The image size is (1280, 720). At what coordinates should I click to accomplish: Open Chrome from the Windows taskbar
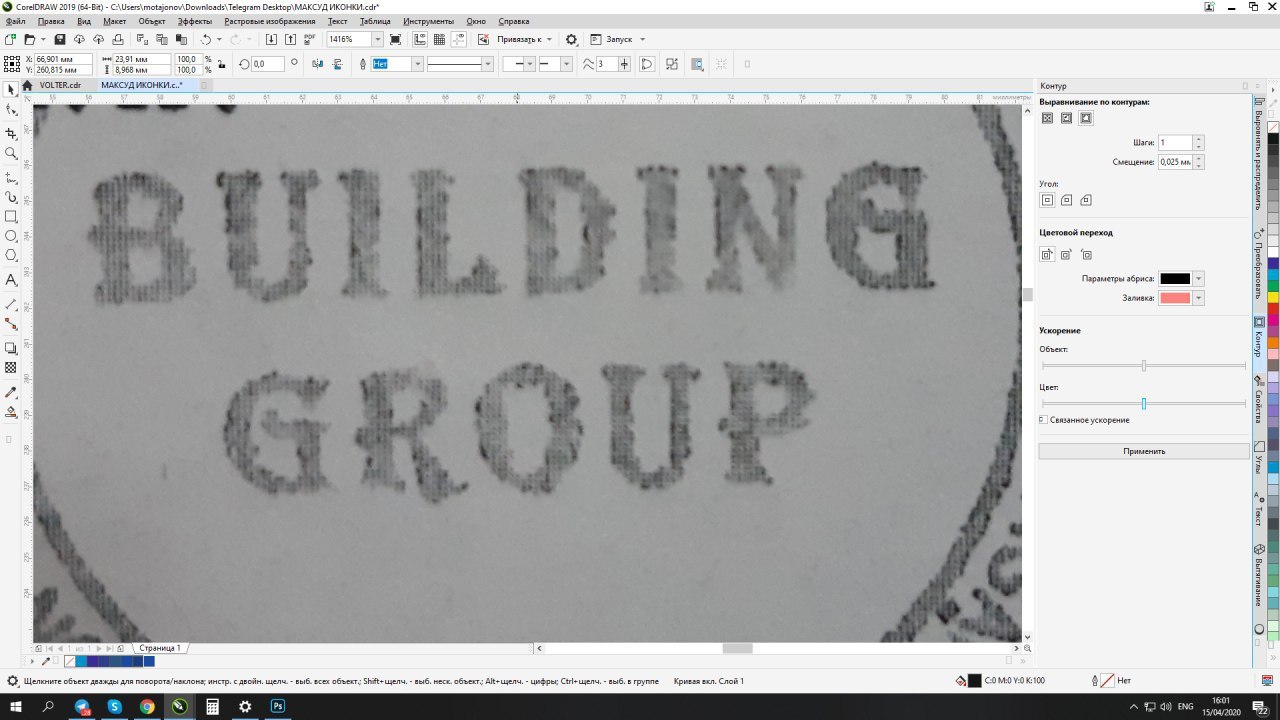tap(147, 706)
